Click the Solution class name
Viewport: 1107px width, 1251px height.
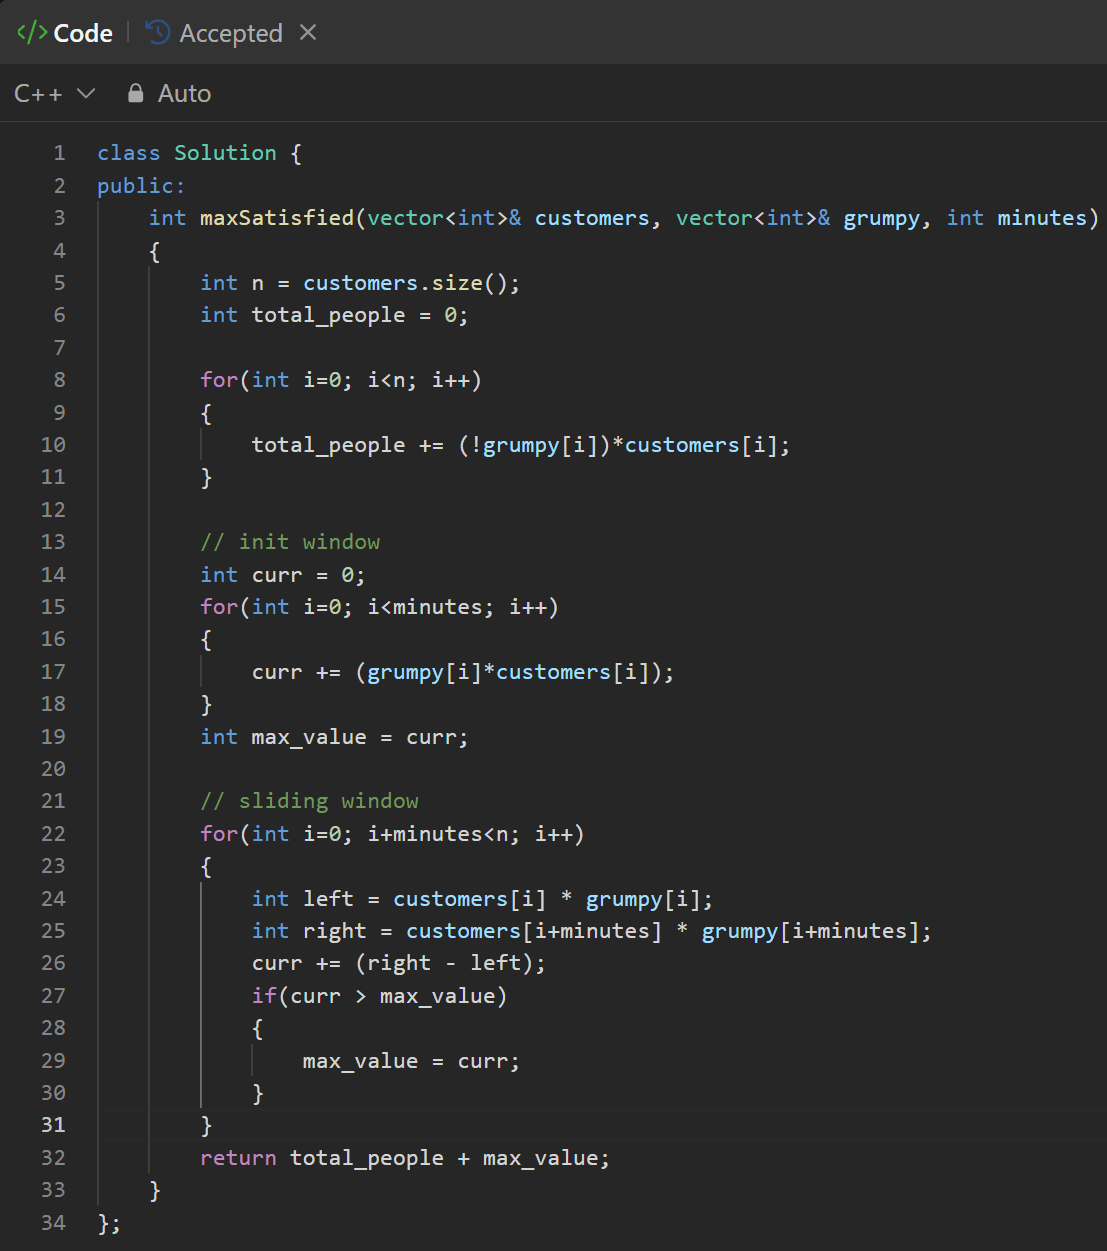point(225,153)
